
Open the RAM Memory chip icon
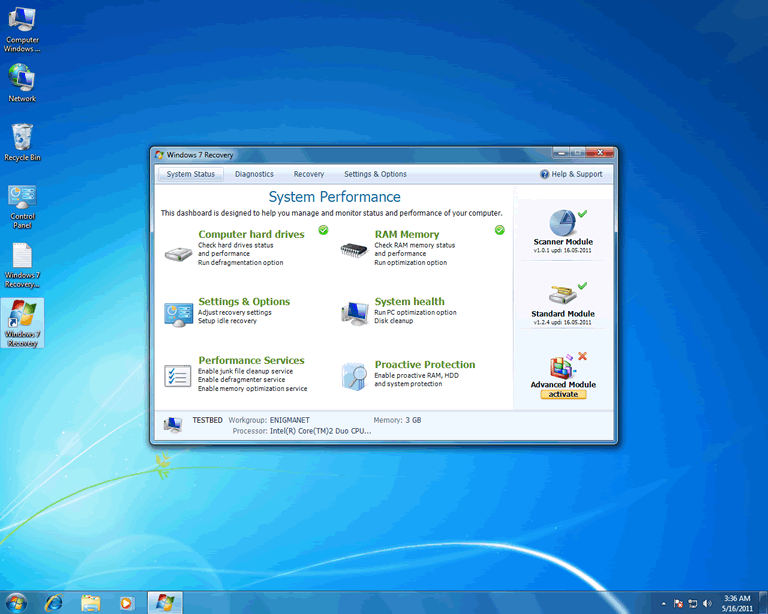click(x=354, y=251)
